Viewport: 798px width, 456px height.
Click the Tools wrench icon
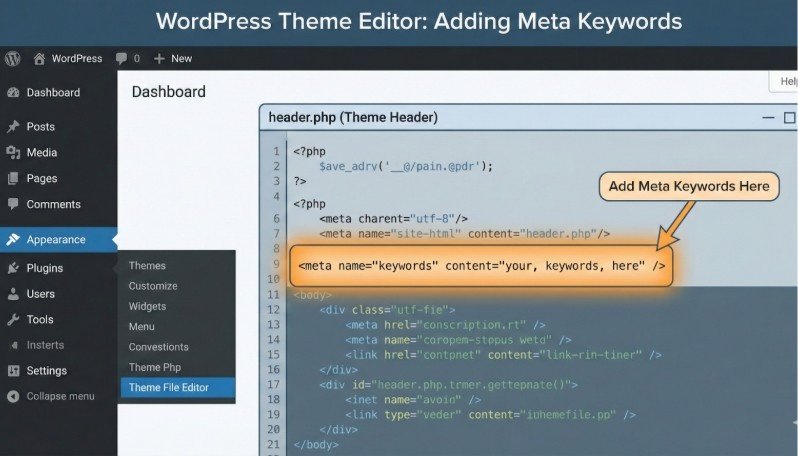tap(13, 319)
